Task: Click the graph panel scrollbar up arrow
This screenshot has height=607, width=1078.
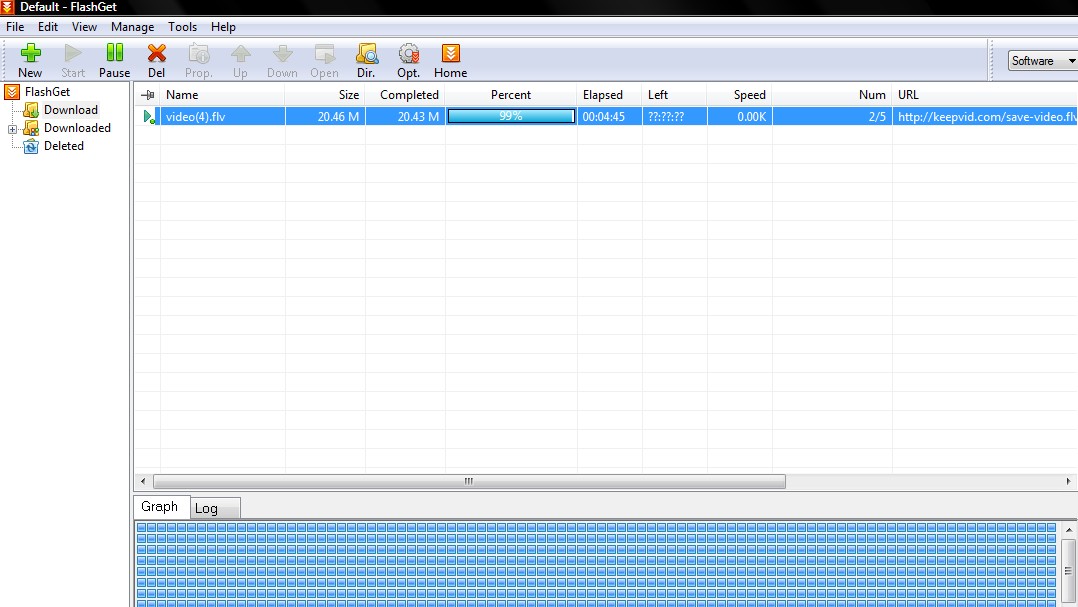Action: click(x=1068, y=530)
